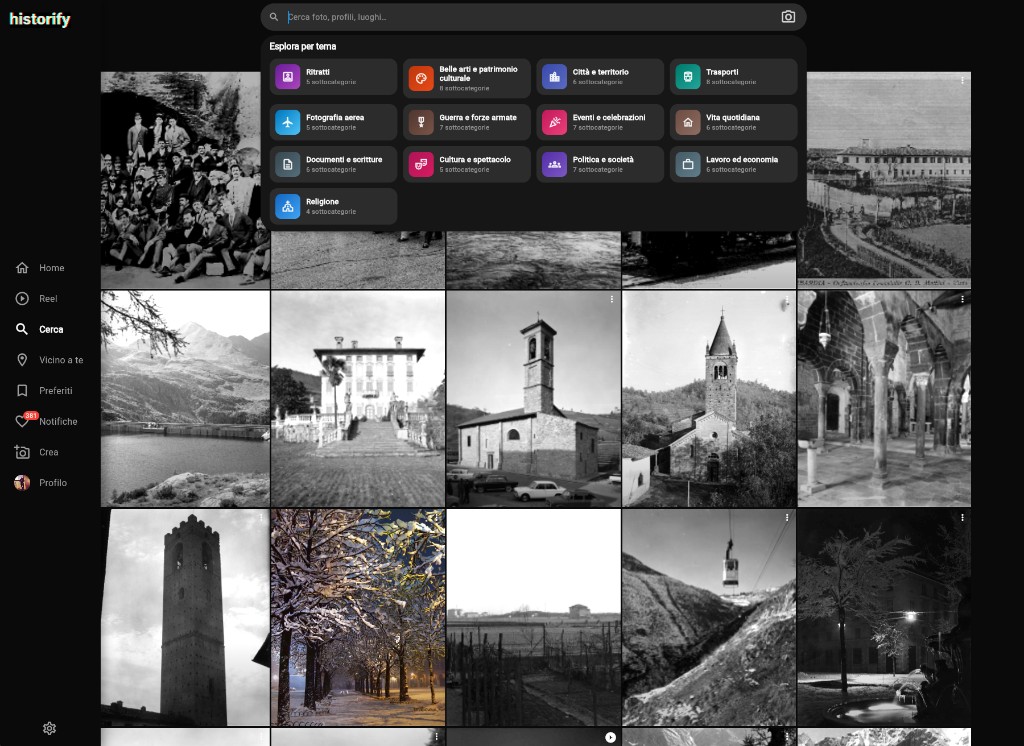Open the group portrait of men photo
The image size is (1024, 746).
click(185, 180)
